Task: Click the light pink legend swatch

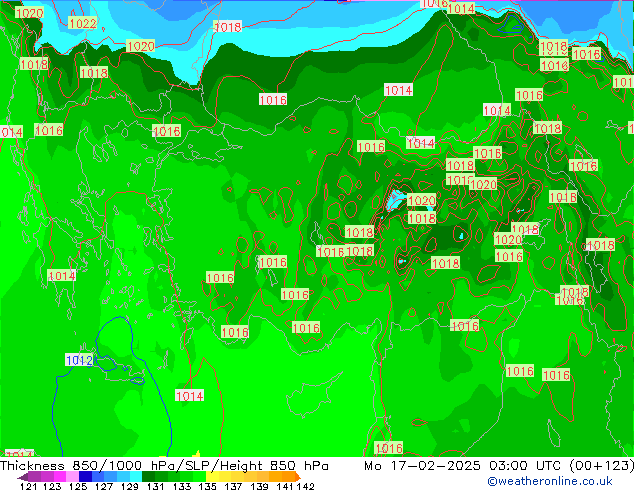Action: tap(72, 477)
